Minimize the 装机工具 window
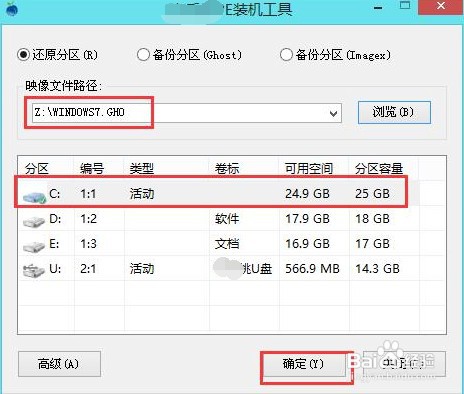 coord(378,7)
